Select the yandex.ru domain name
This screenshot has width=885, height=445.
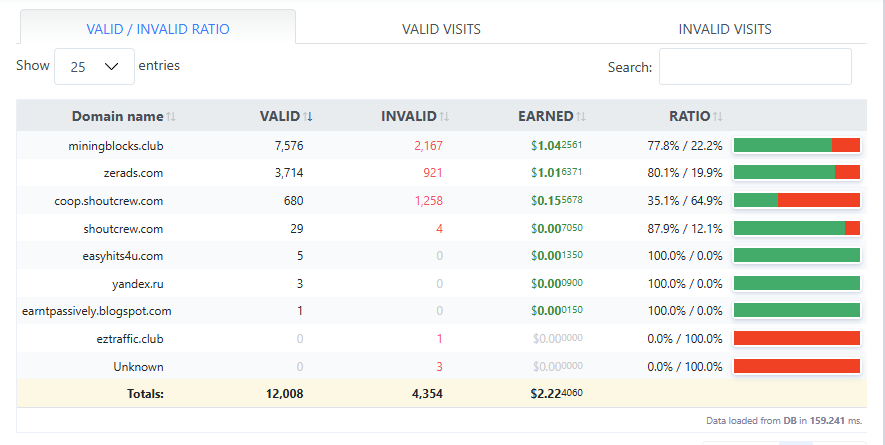pos(138,283)
